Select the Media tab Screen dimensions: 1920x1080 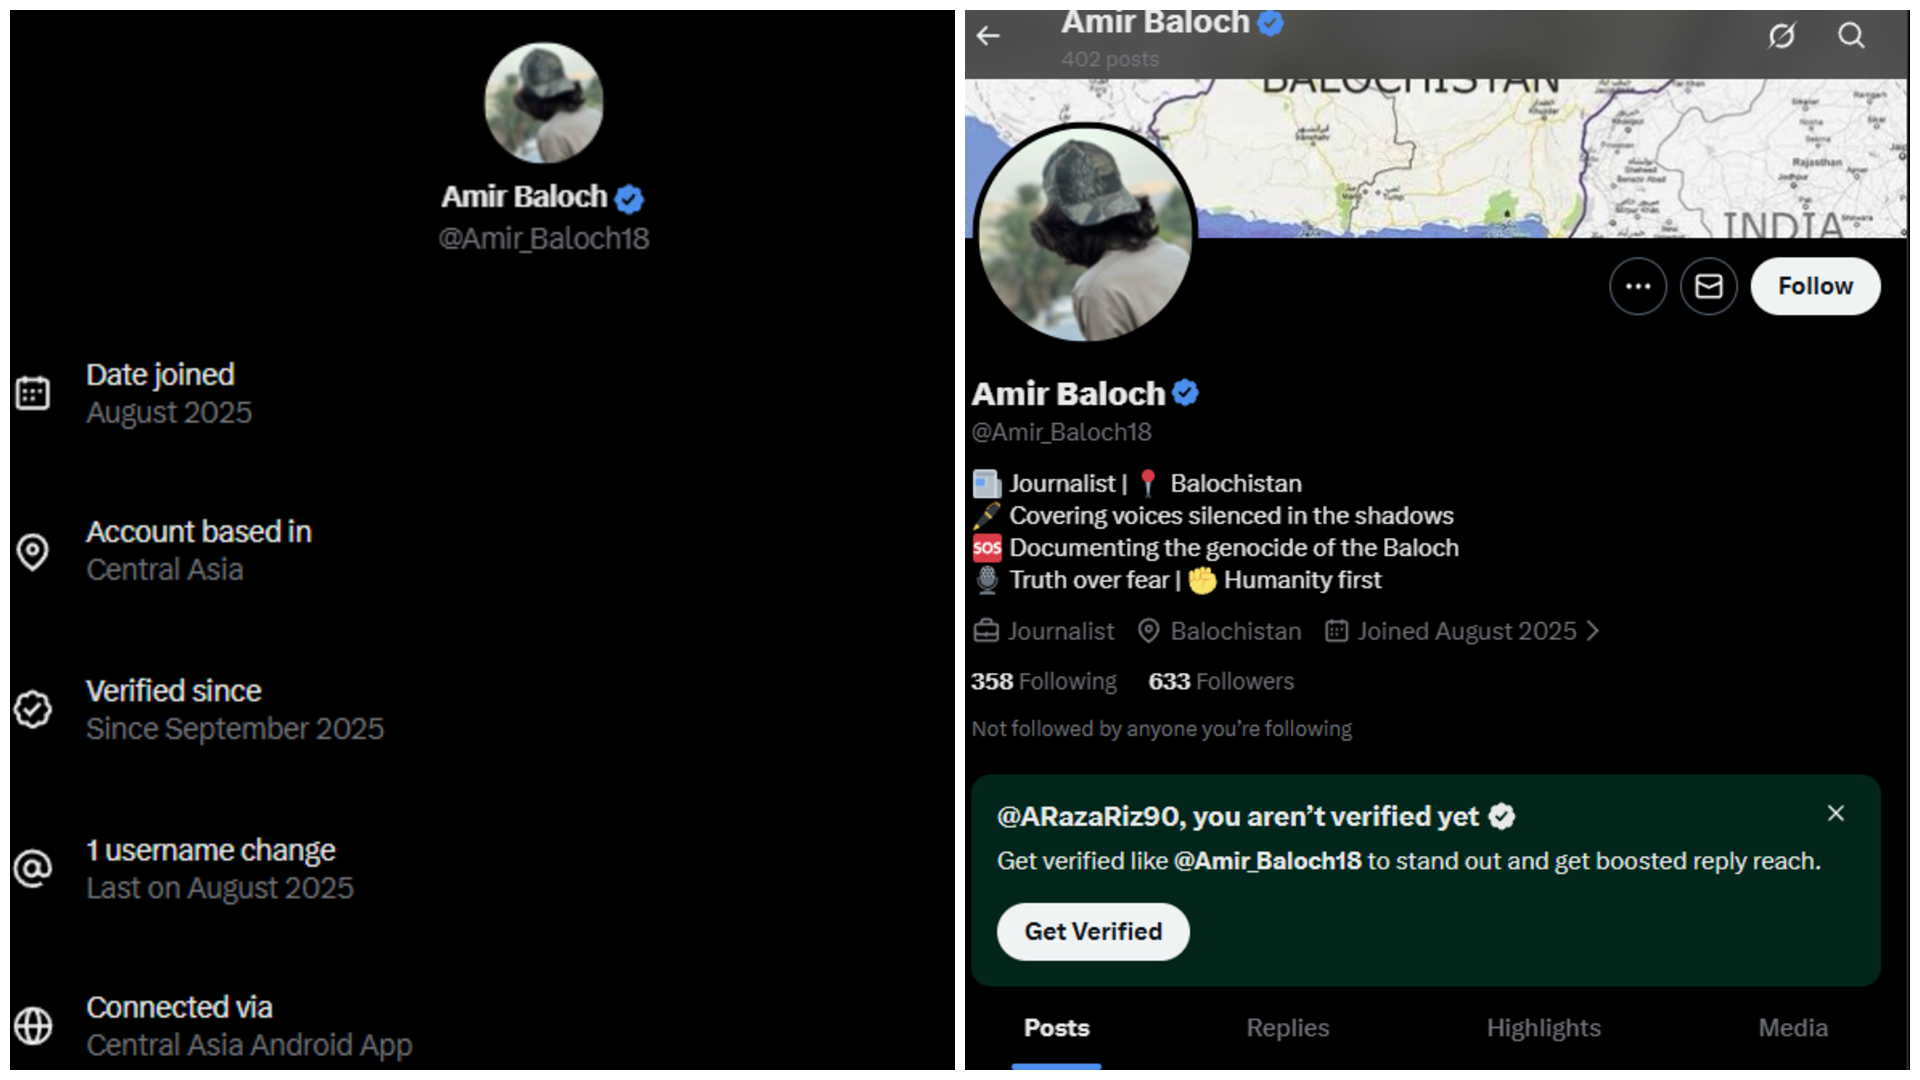point(1793,1028)
